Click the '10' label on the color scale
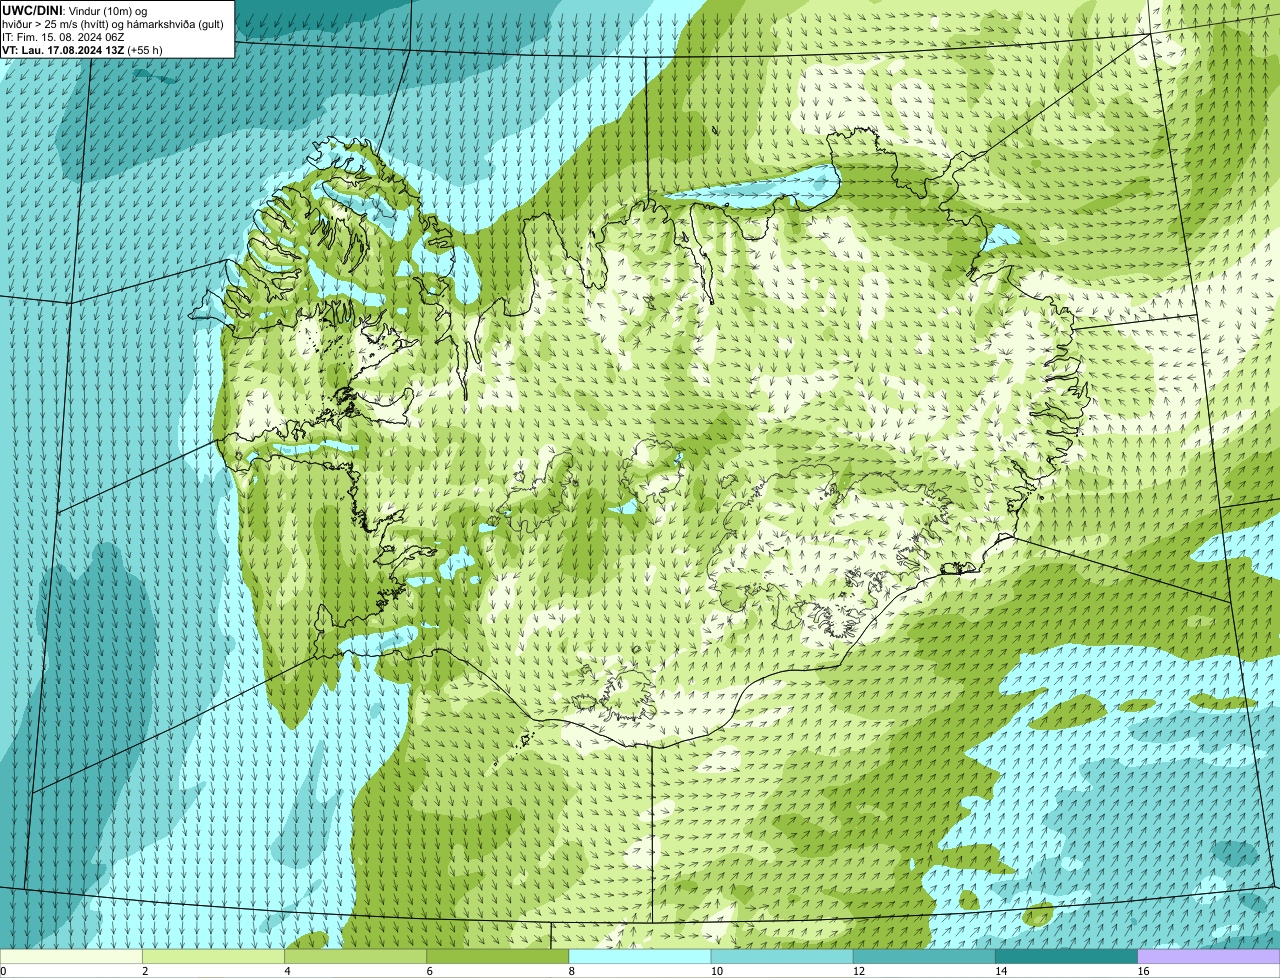 coord(717,971)
